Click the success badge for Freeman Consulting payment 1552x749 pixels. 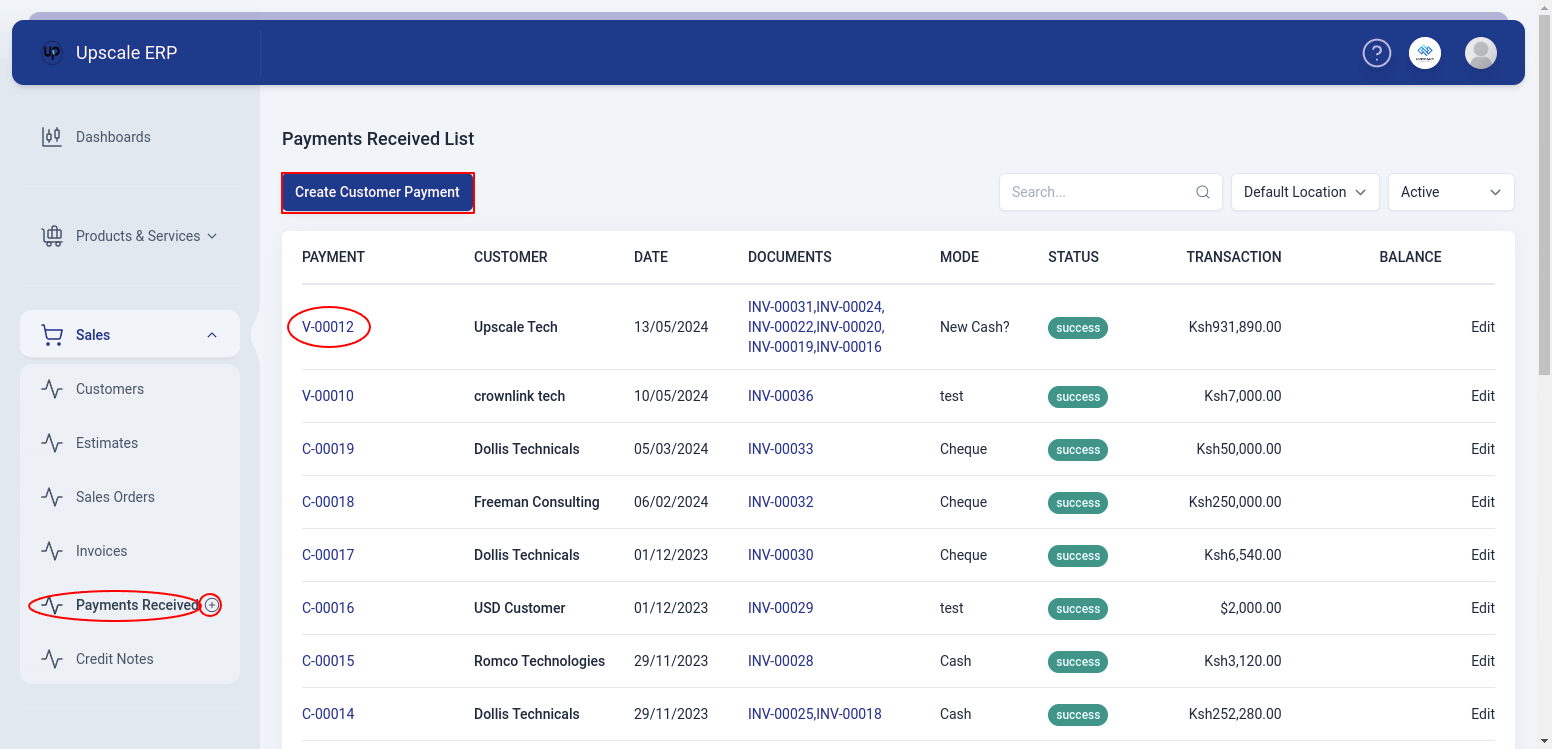click(x=1077, y=502)
